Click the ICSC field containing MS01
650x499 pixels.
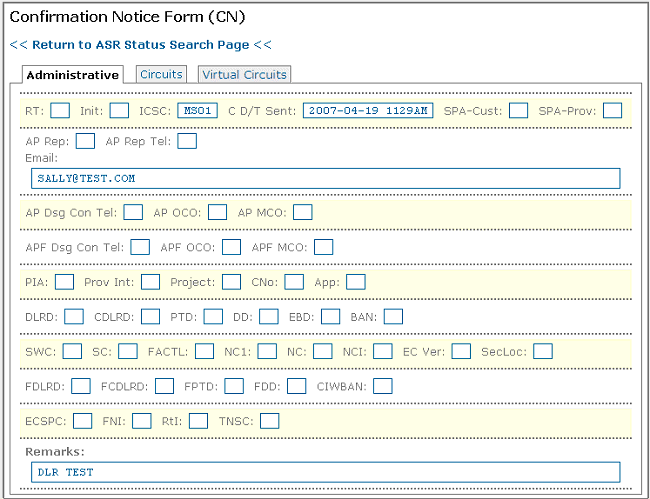(x=197, y=110)
